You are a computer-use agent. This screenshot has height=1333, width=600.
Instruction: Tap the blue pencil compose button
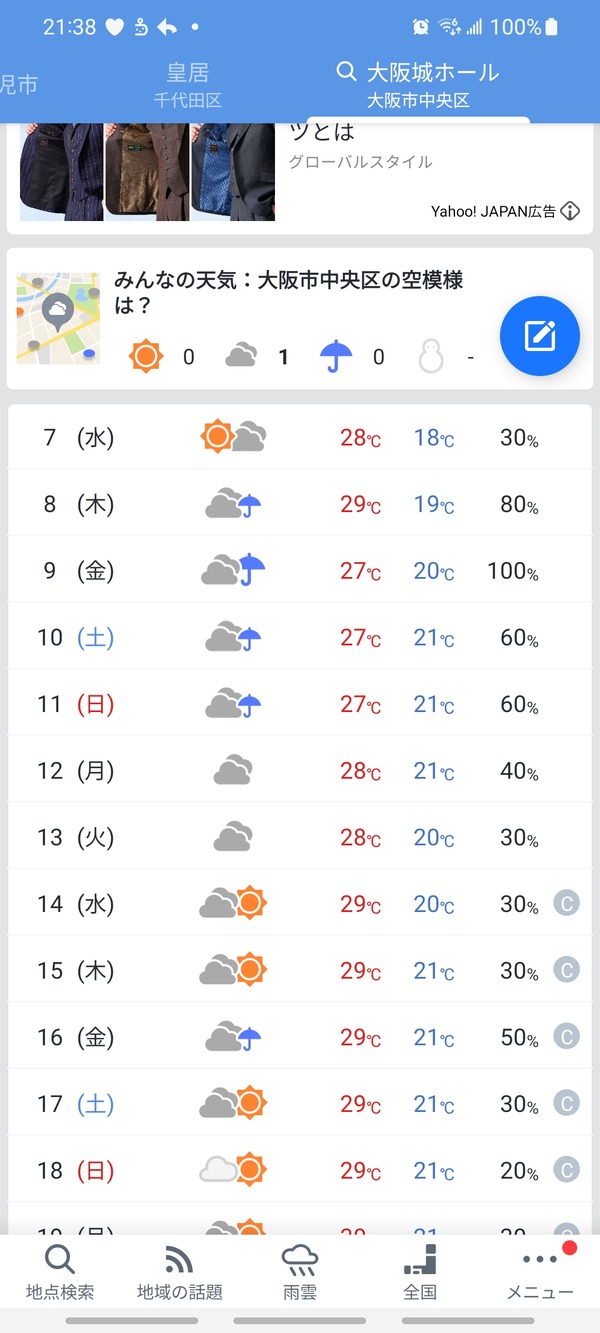pos(540,335)
